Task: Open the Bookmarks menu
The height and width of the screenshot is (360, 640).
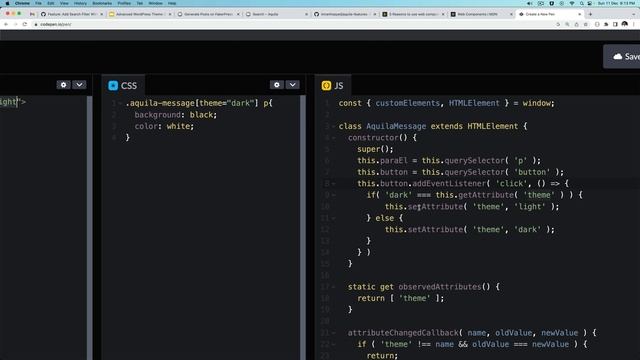Action: click(x=102, y=3)
